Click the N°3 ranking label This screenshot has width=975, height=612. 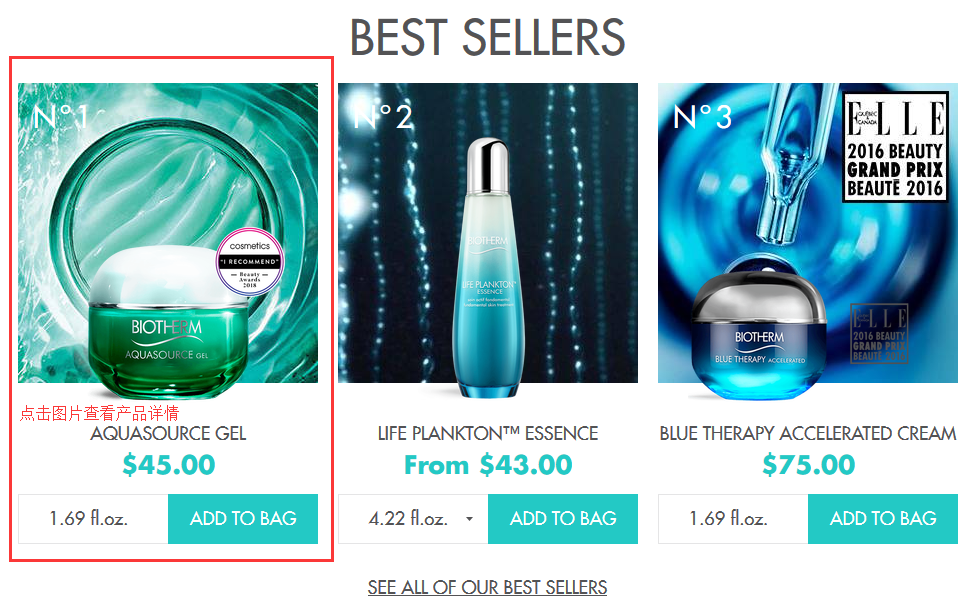703,116
